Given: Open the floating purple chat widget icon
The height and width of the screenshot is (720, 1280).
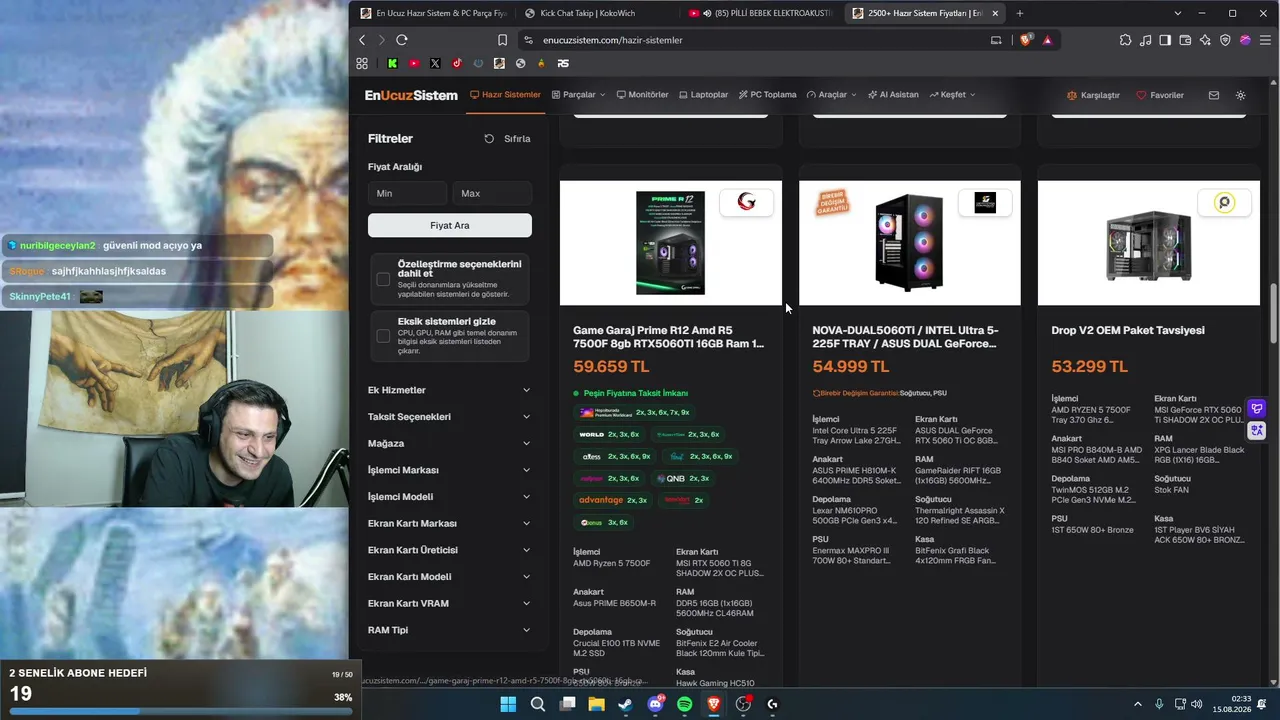Looking at the screenshot, I should pos(1257,408).
